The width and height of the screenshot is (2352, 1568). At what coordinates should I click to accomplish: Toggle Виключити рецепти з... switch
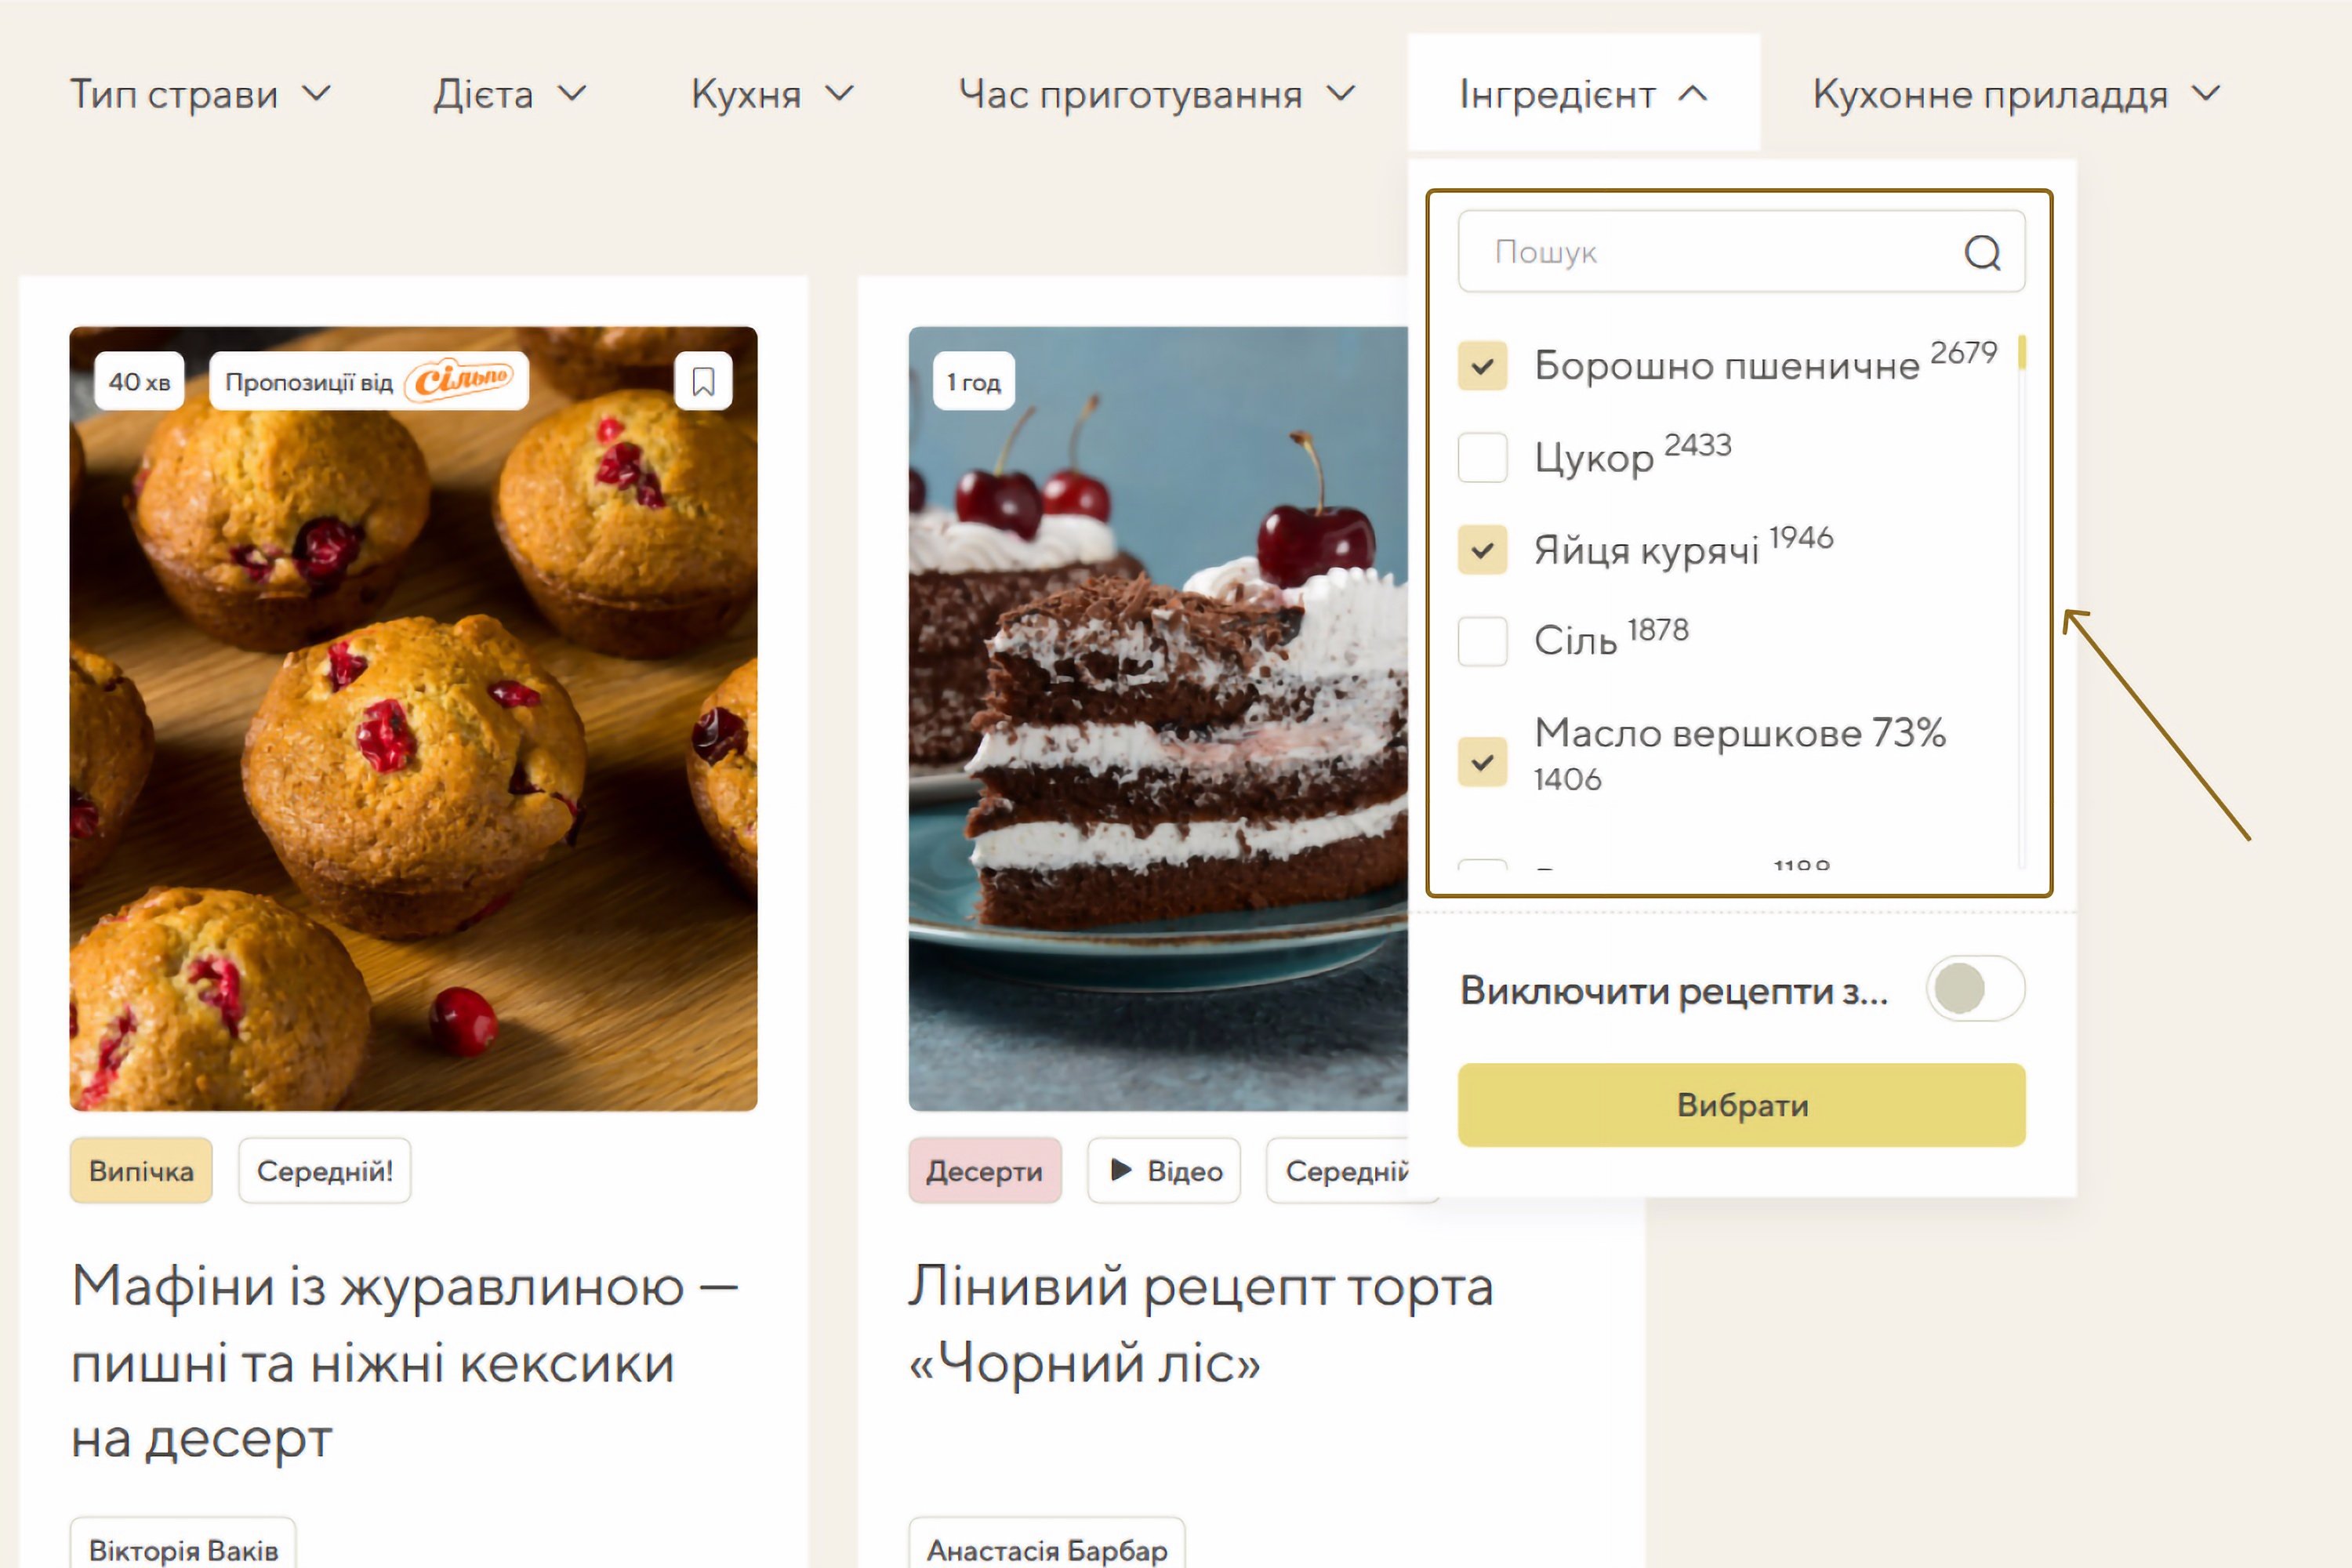[1975, 989]
